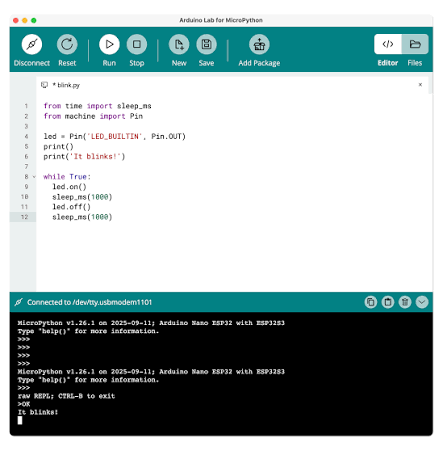Click the led.on() line
Image resolution: width=443 pixels, height=451 pixels.
(69, 187)
